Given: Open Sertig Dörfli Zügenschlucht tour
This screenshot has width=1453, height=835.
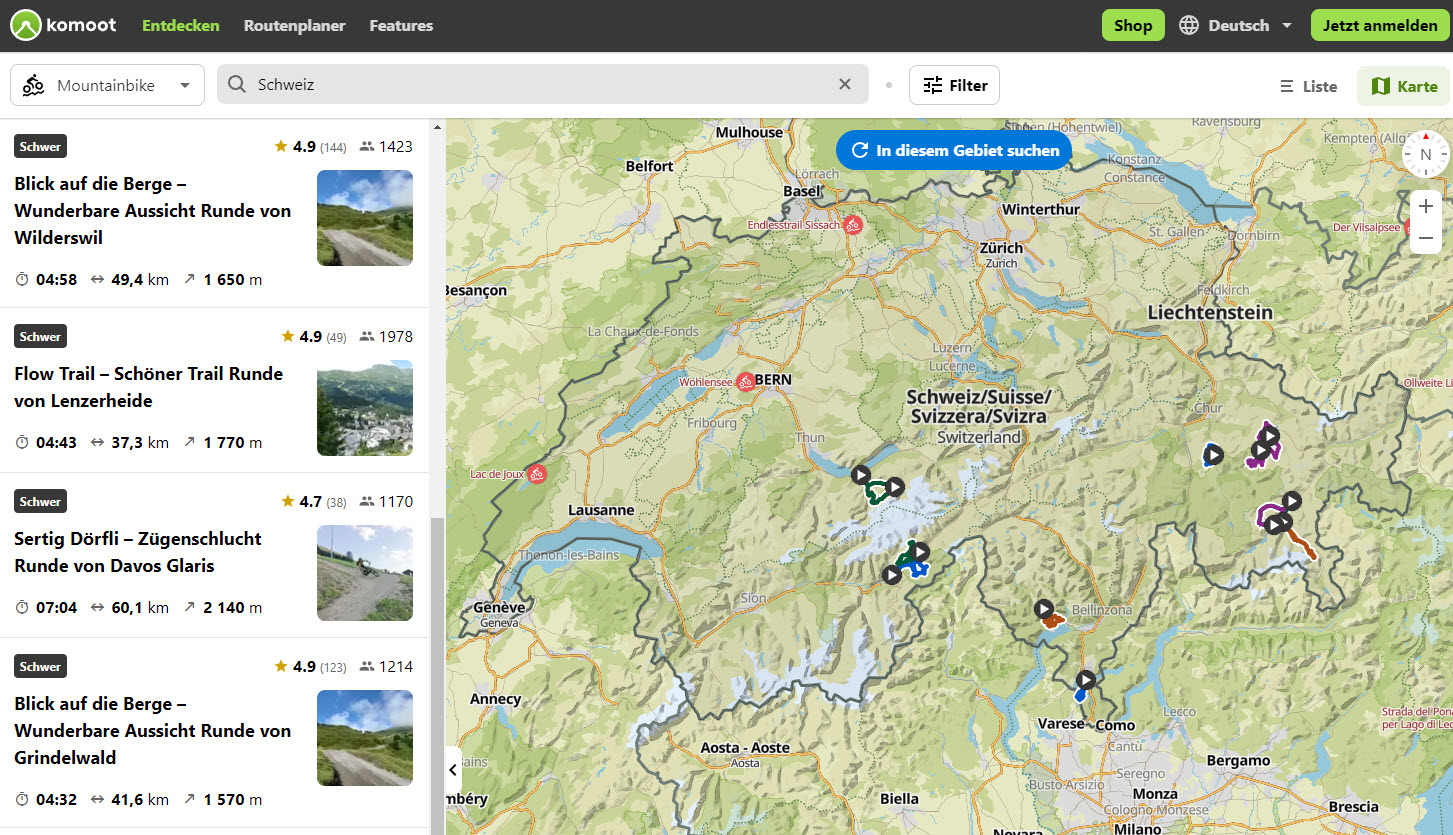Looking at the screenshot, I should 138,552.
